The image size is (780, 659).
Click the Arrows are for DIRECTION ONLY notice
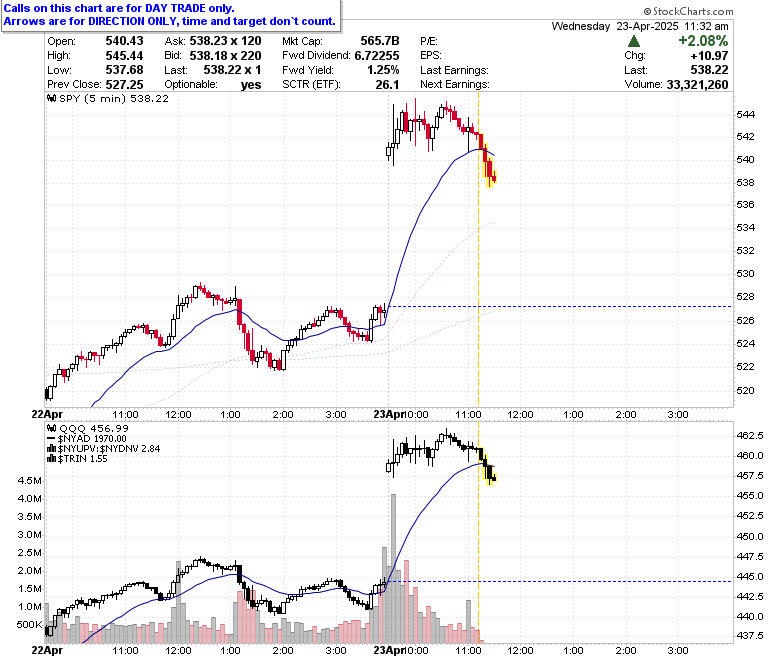click(x=170, y=21)
